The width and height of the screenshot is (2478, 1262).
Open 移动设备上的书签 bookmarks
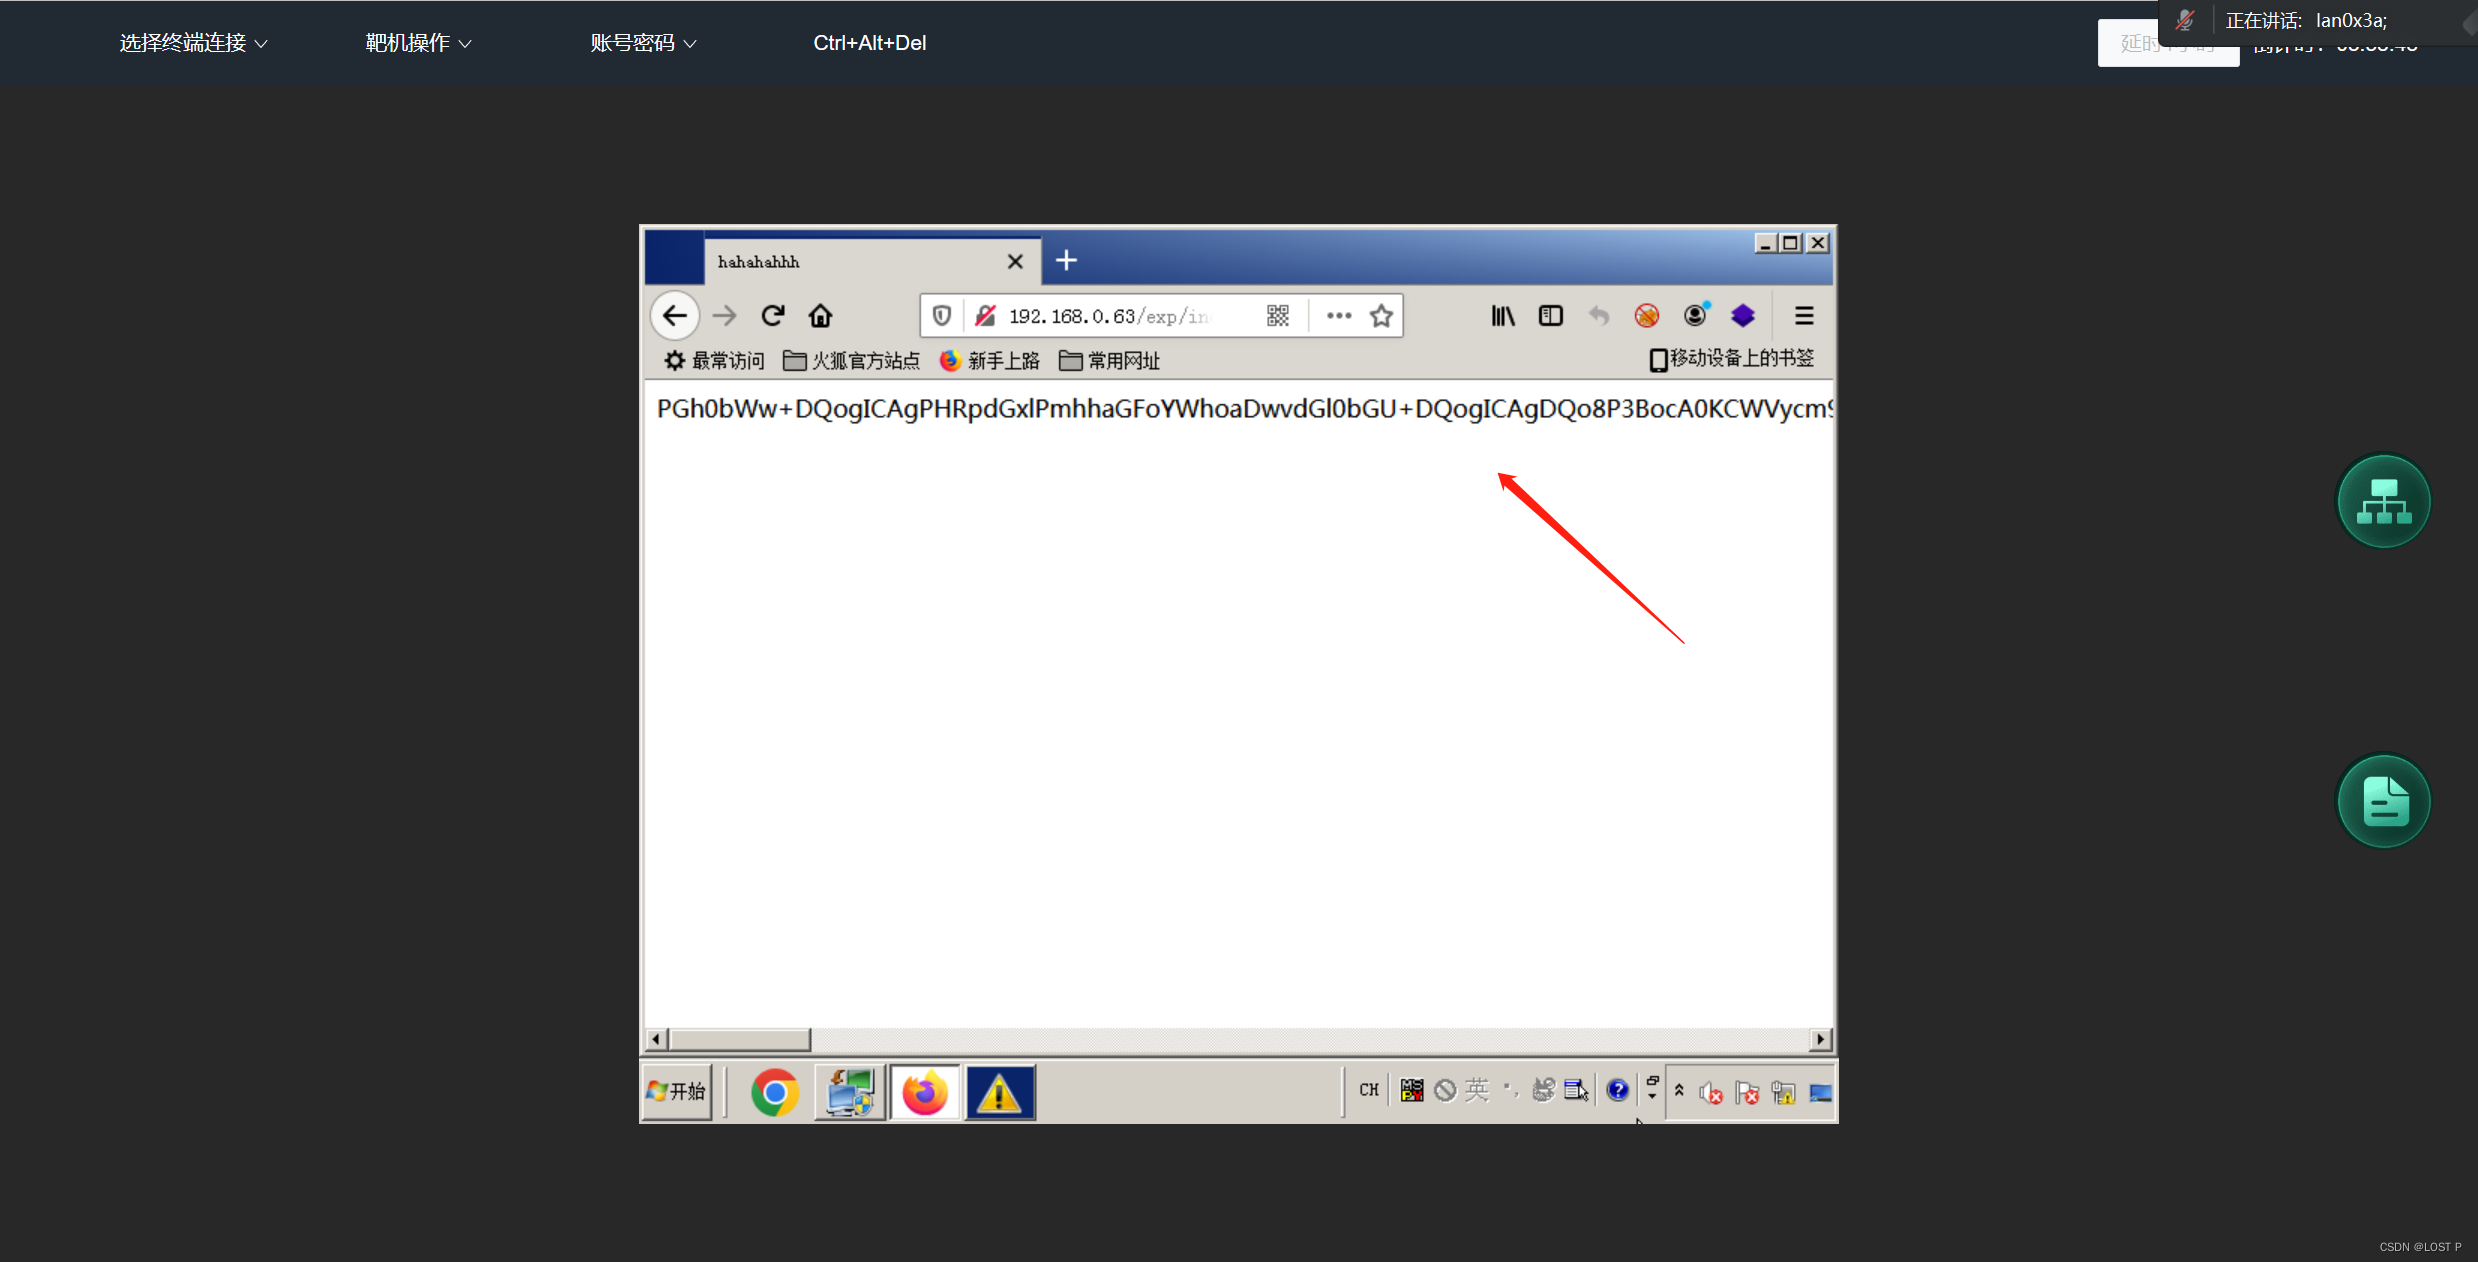click(1731, 359)
